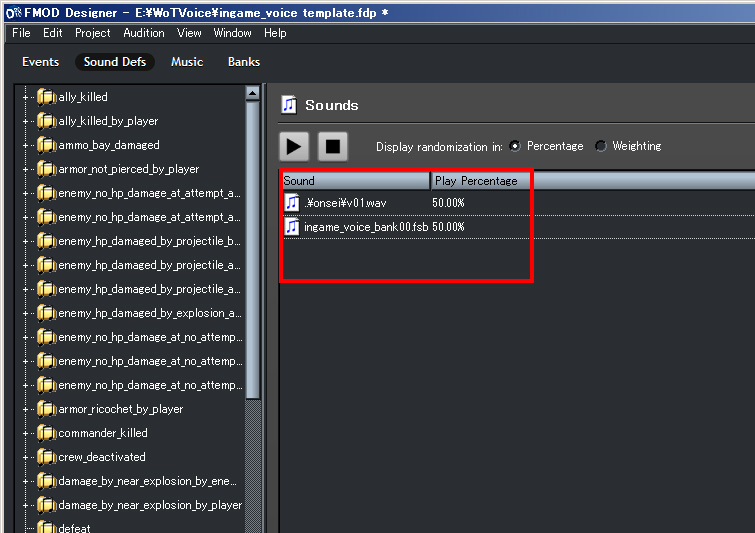This screenshot has width=755, height=533.
Task: Select the ammo_bay_damaged label in tree
Action: (109, 145)
